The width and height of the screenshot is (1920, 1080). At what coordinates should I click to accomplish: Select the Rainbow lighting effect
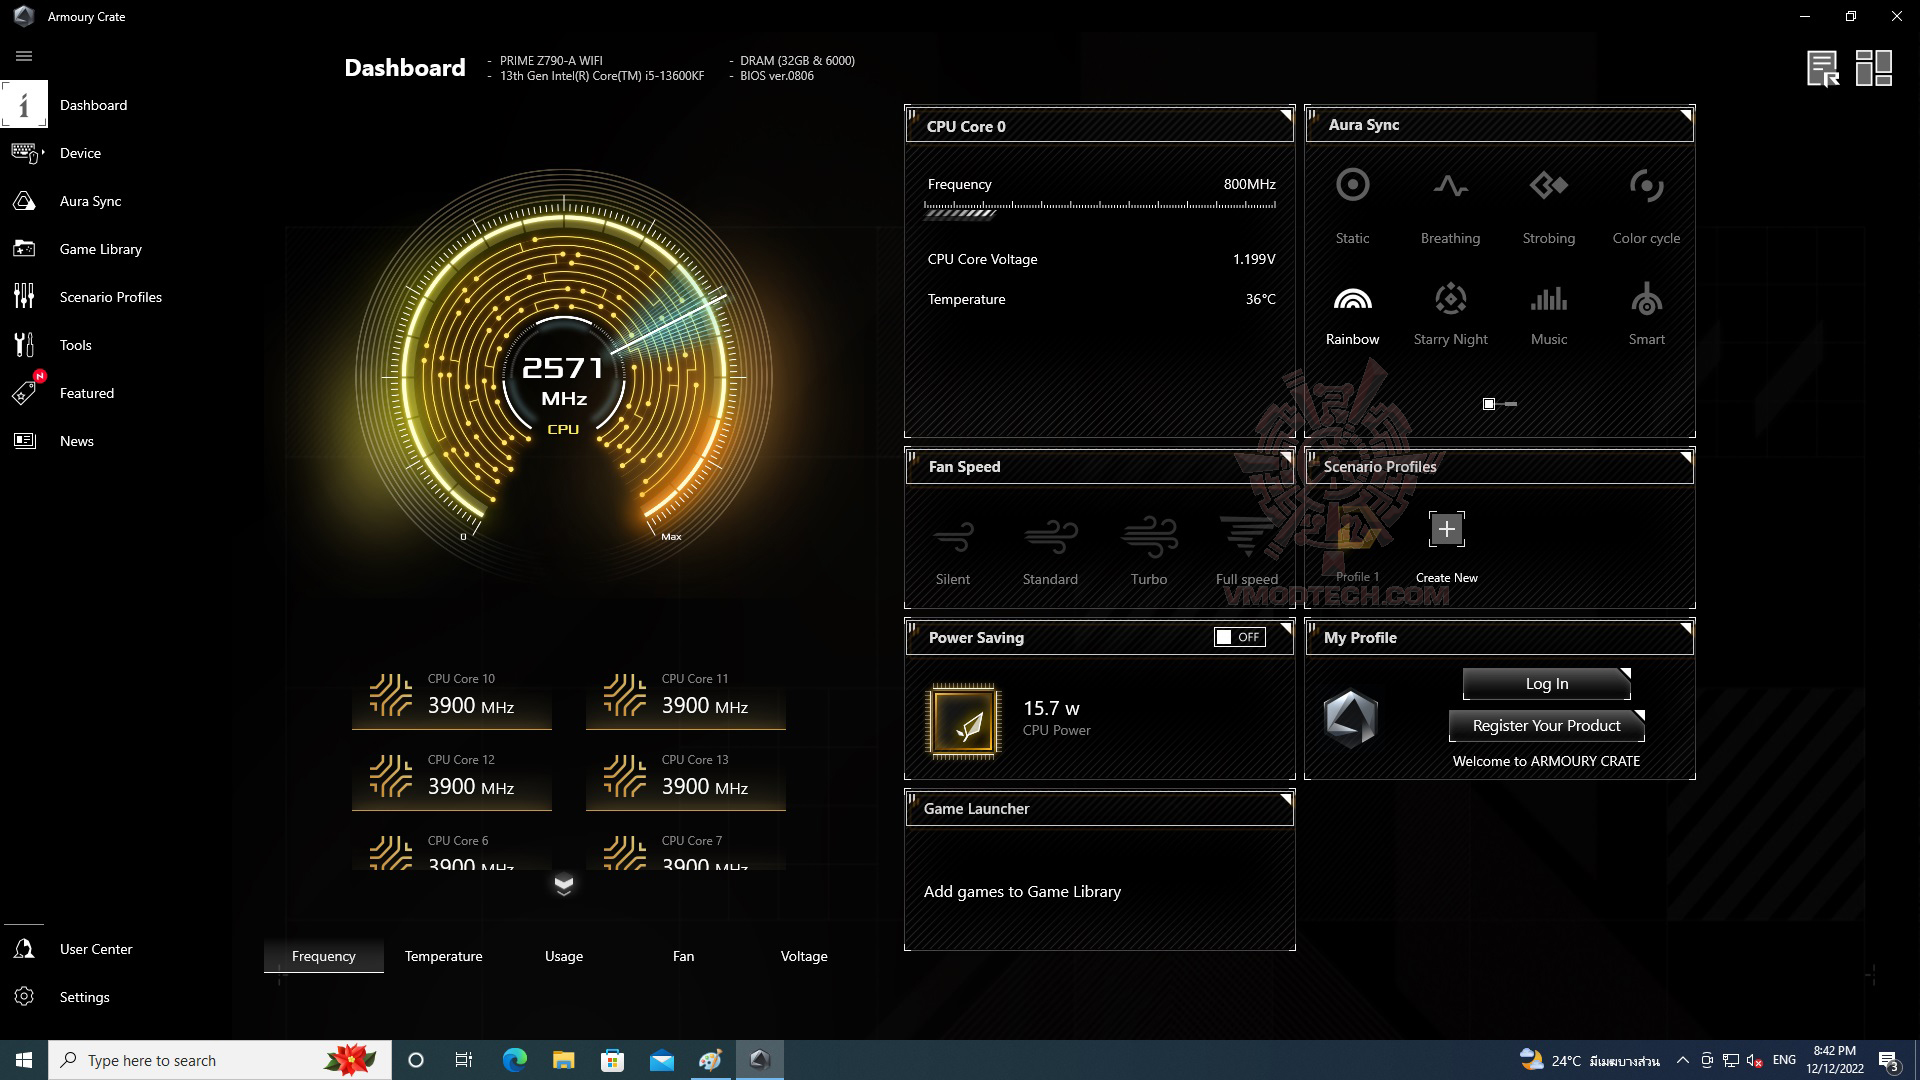(x=1352, y=300)
